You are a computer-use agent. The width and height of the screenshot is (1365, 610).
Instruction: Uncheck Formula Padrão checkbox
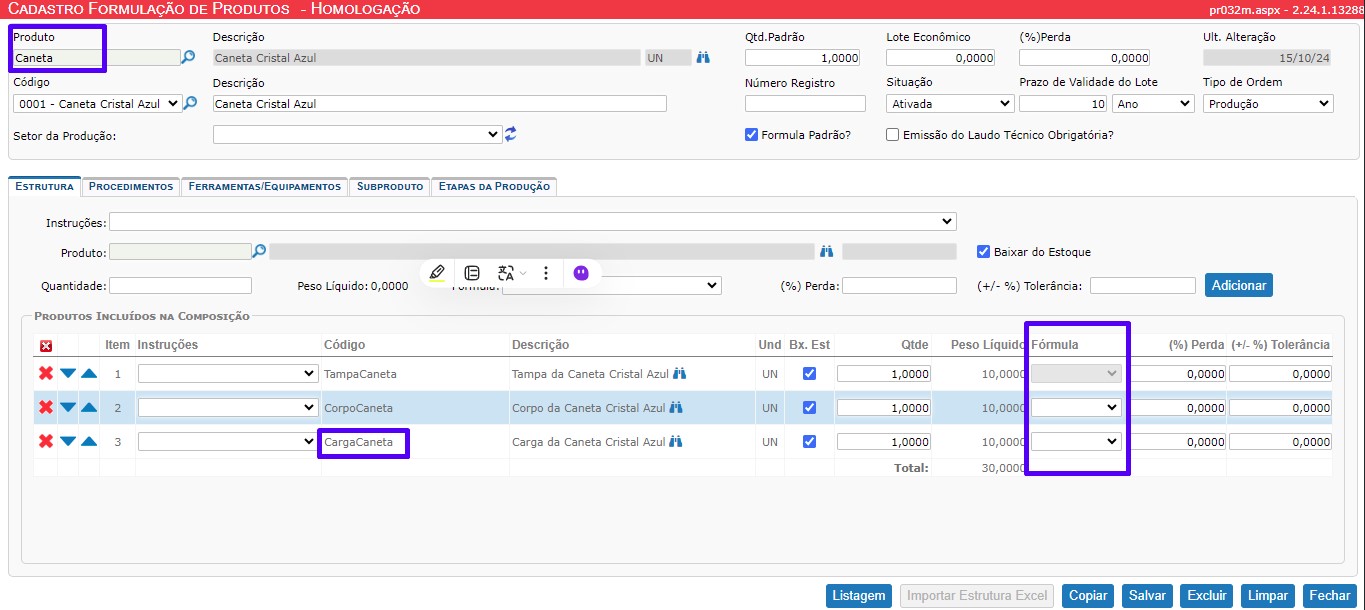coord(752,135)
